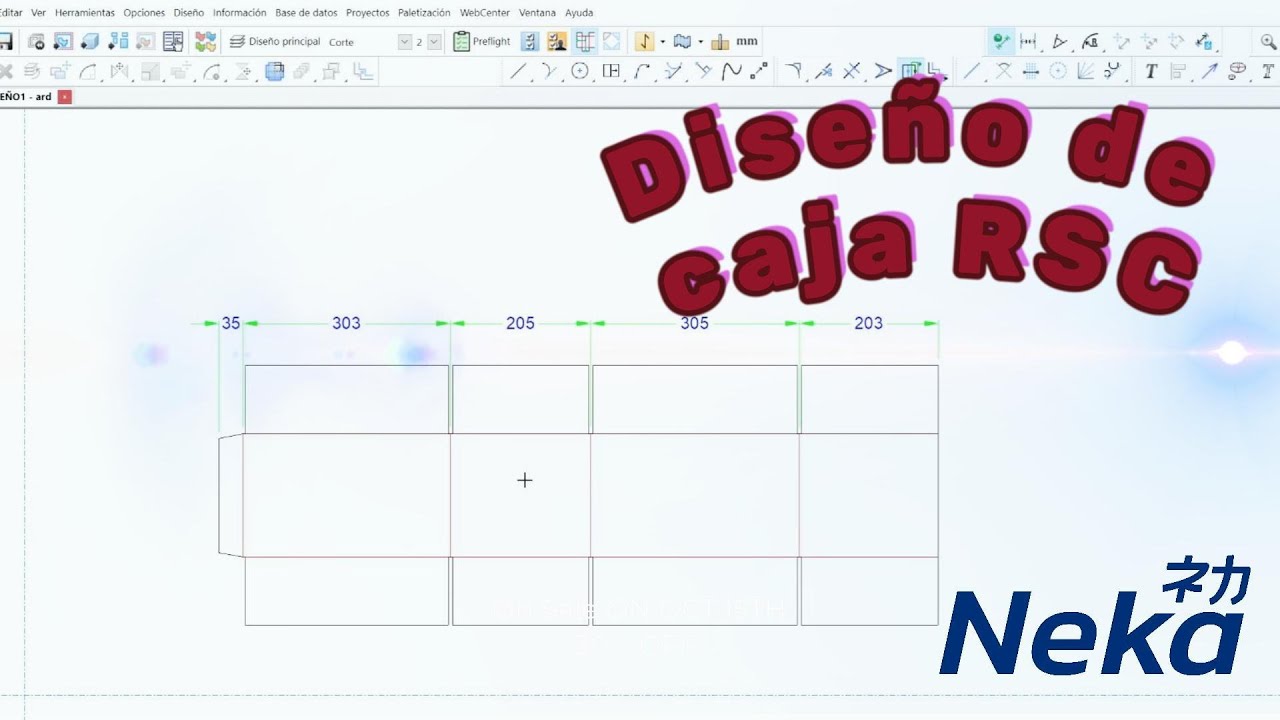Click the mm units label

747,41
